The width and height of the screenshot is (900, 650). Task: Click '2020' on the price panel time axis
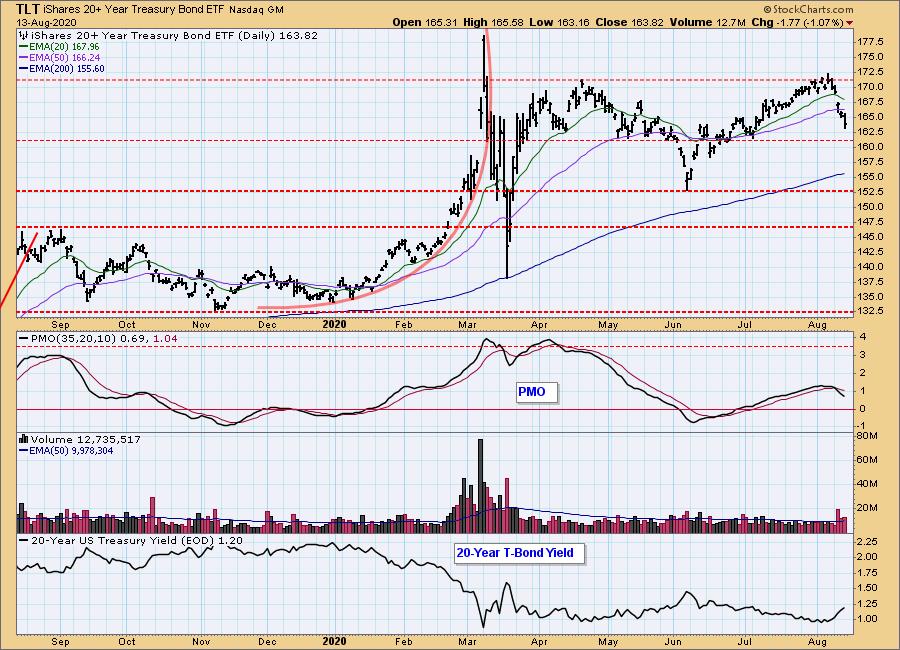pyautogui.click(x=334, y=324)
